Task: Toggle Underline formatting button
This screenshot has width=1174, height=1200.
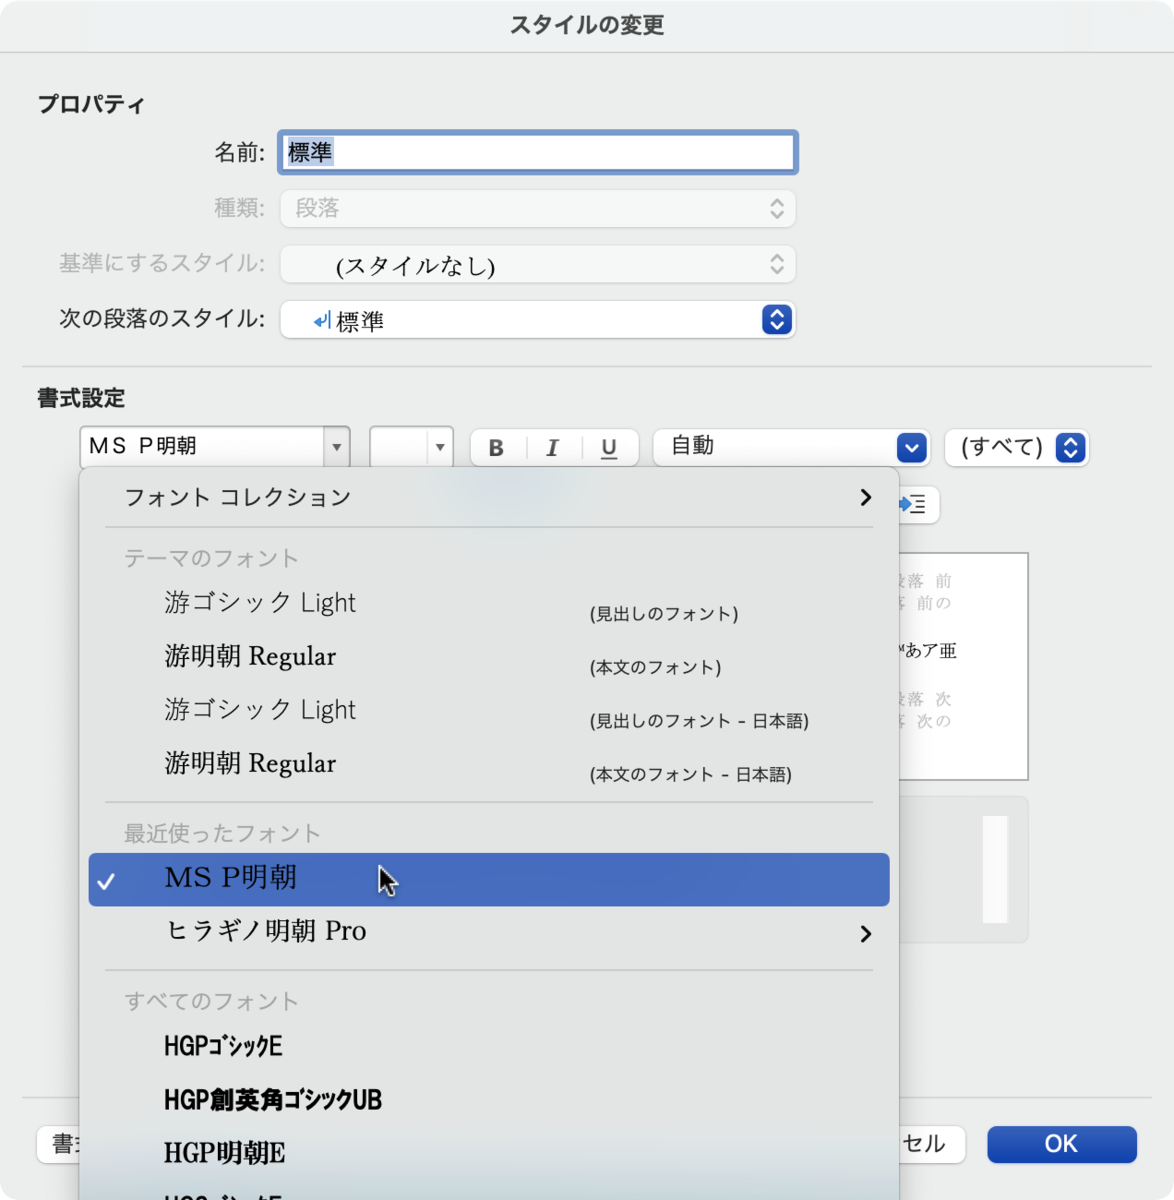Action: (x=609, y=447)
